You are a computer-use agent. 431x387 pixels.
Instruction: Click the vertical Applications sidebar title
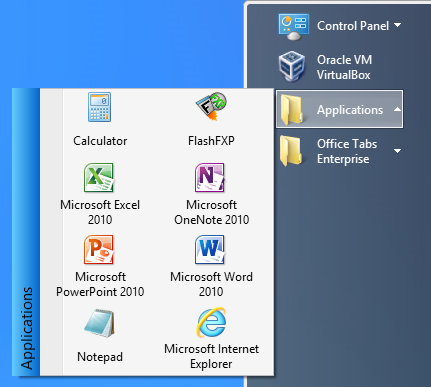tap(27, 328)
